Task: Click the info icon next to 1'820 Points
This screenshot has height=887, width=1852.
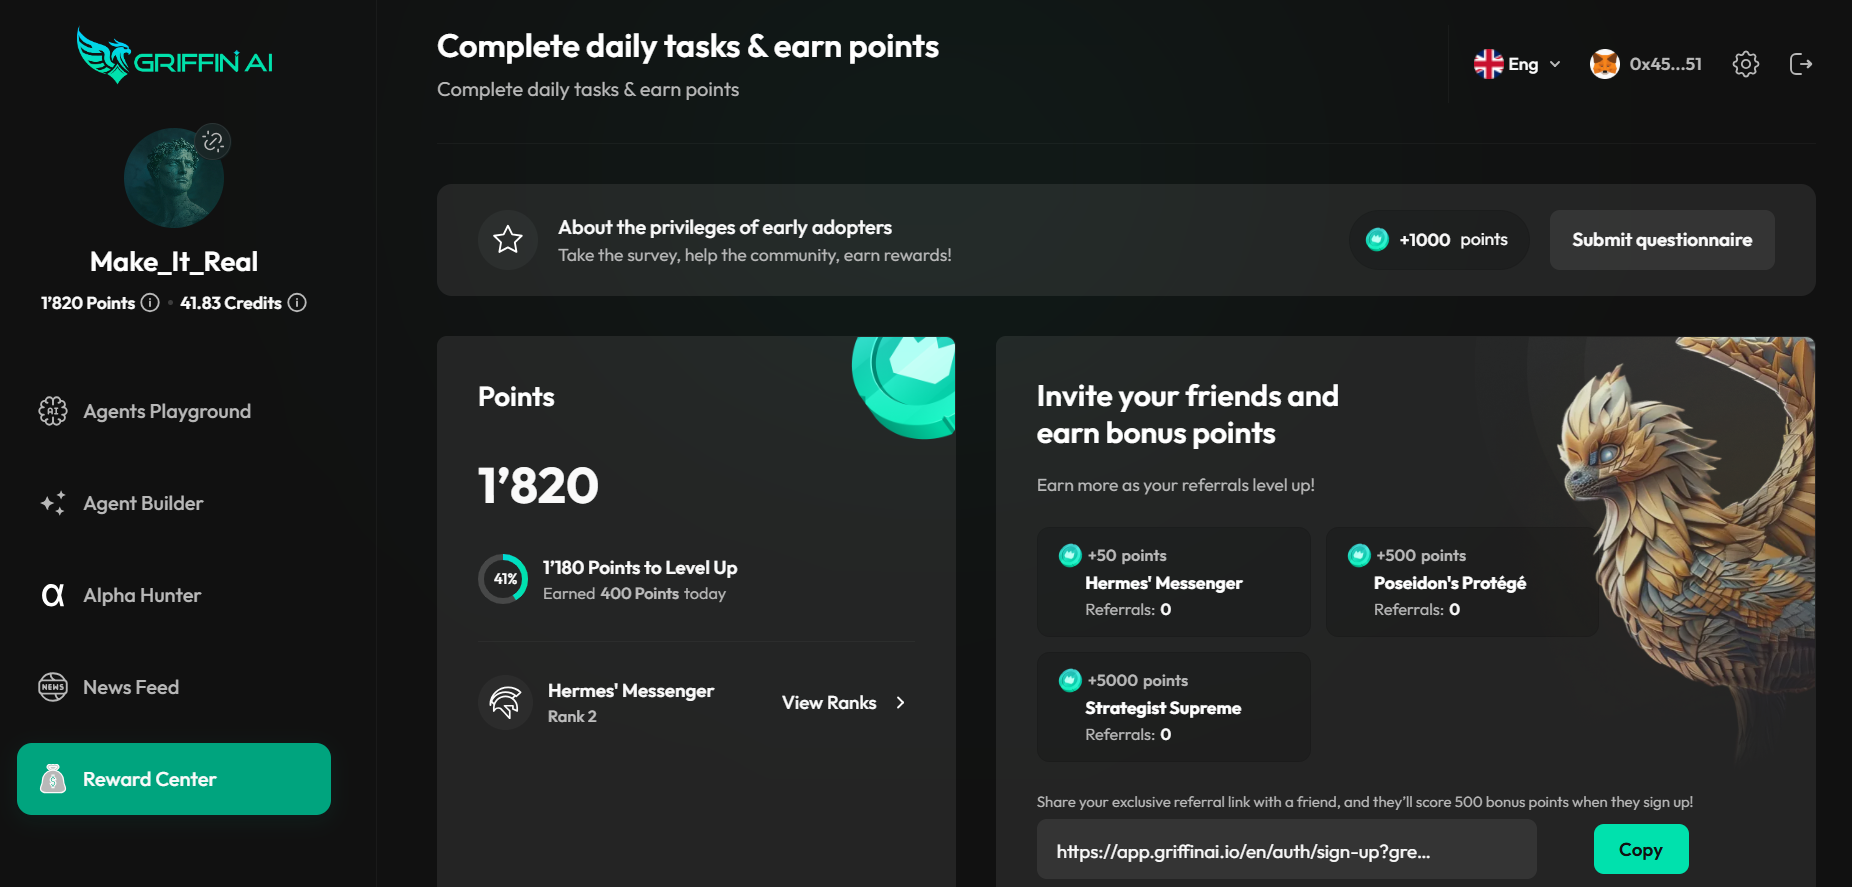Action: (150, 302)
